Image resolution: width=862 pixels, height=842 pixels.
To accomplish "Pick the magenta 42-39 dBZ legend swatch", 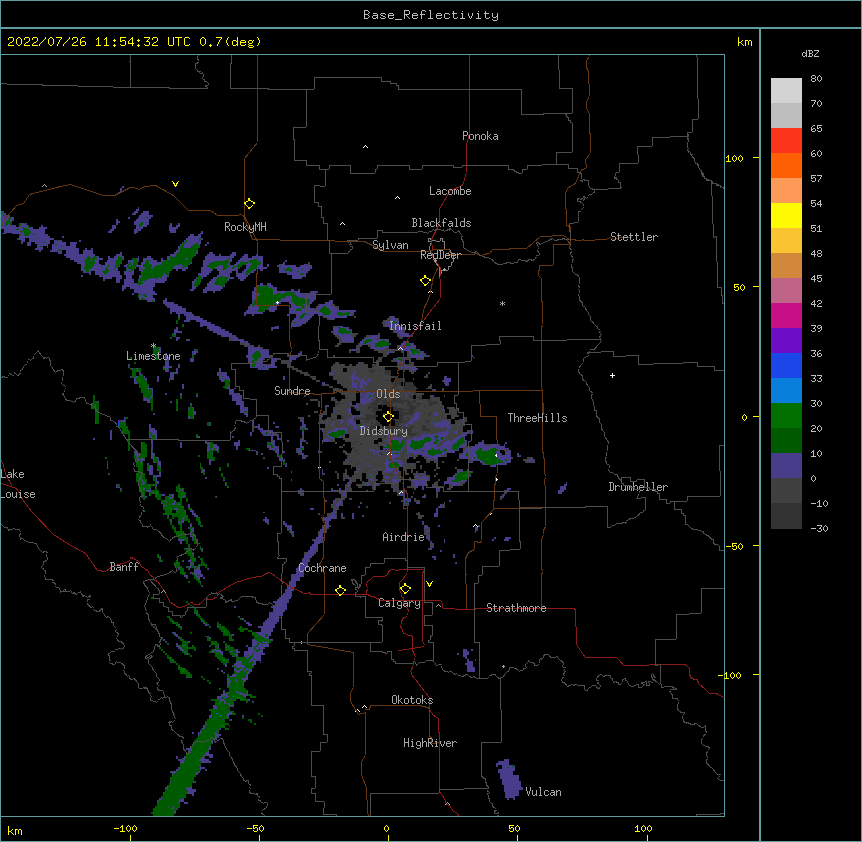I will click(786, 316).
